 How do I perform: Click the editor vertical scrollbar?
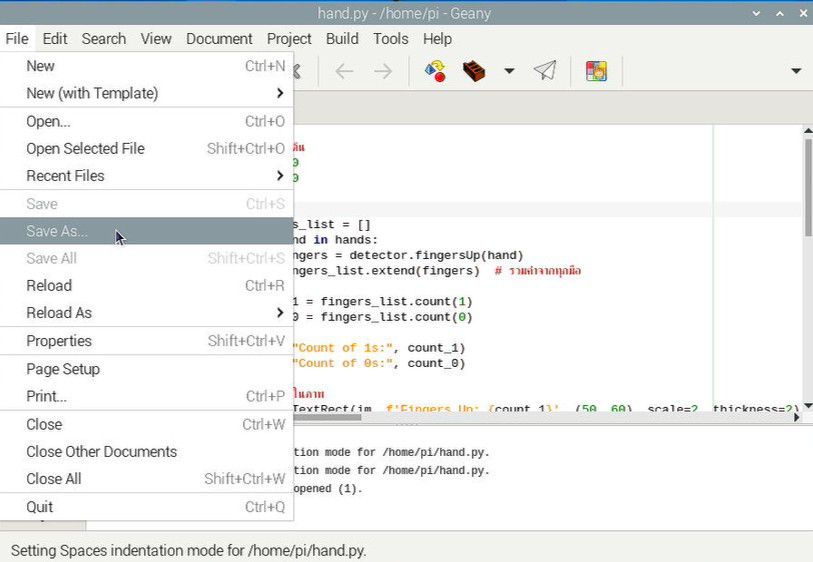[x=807, y=190]
